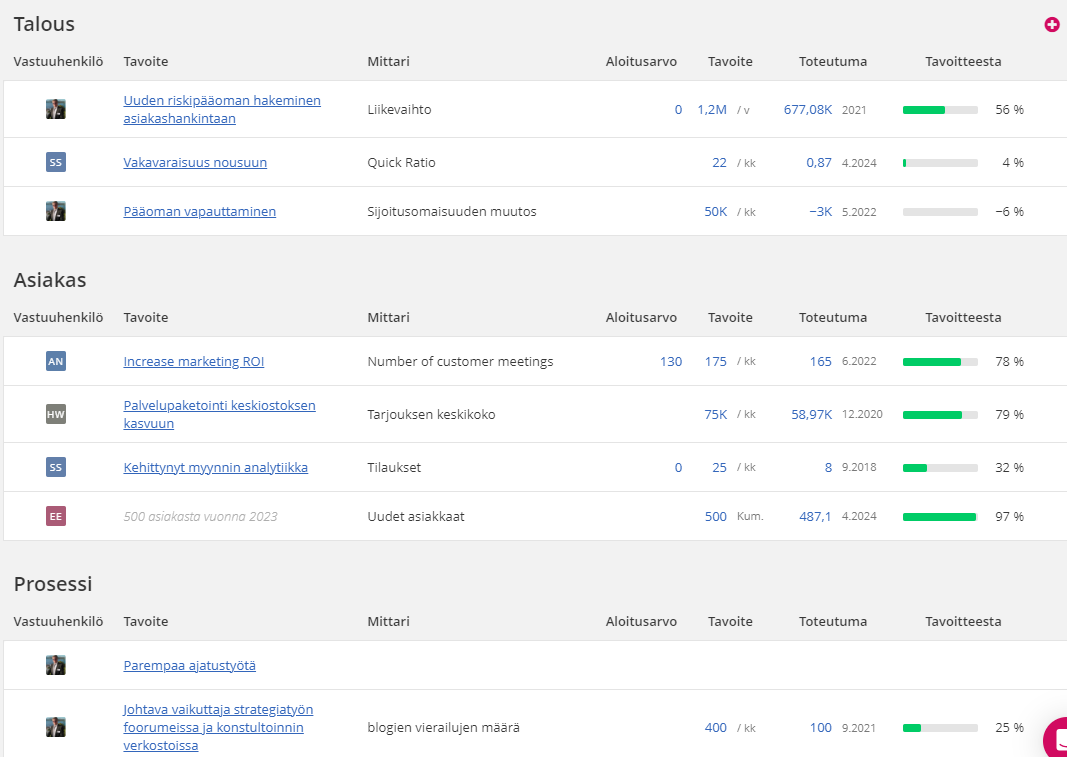Viewport: 1067px width, 757px height.
Task: Click photo avatar beside Parempaa ajatustyötä
Action: point(56,665)
